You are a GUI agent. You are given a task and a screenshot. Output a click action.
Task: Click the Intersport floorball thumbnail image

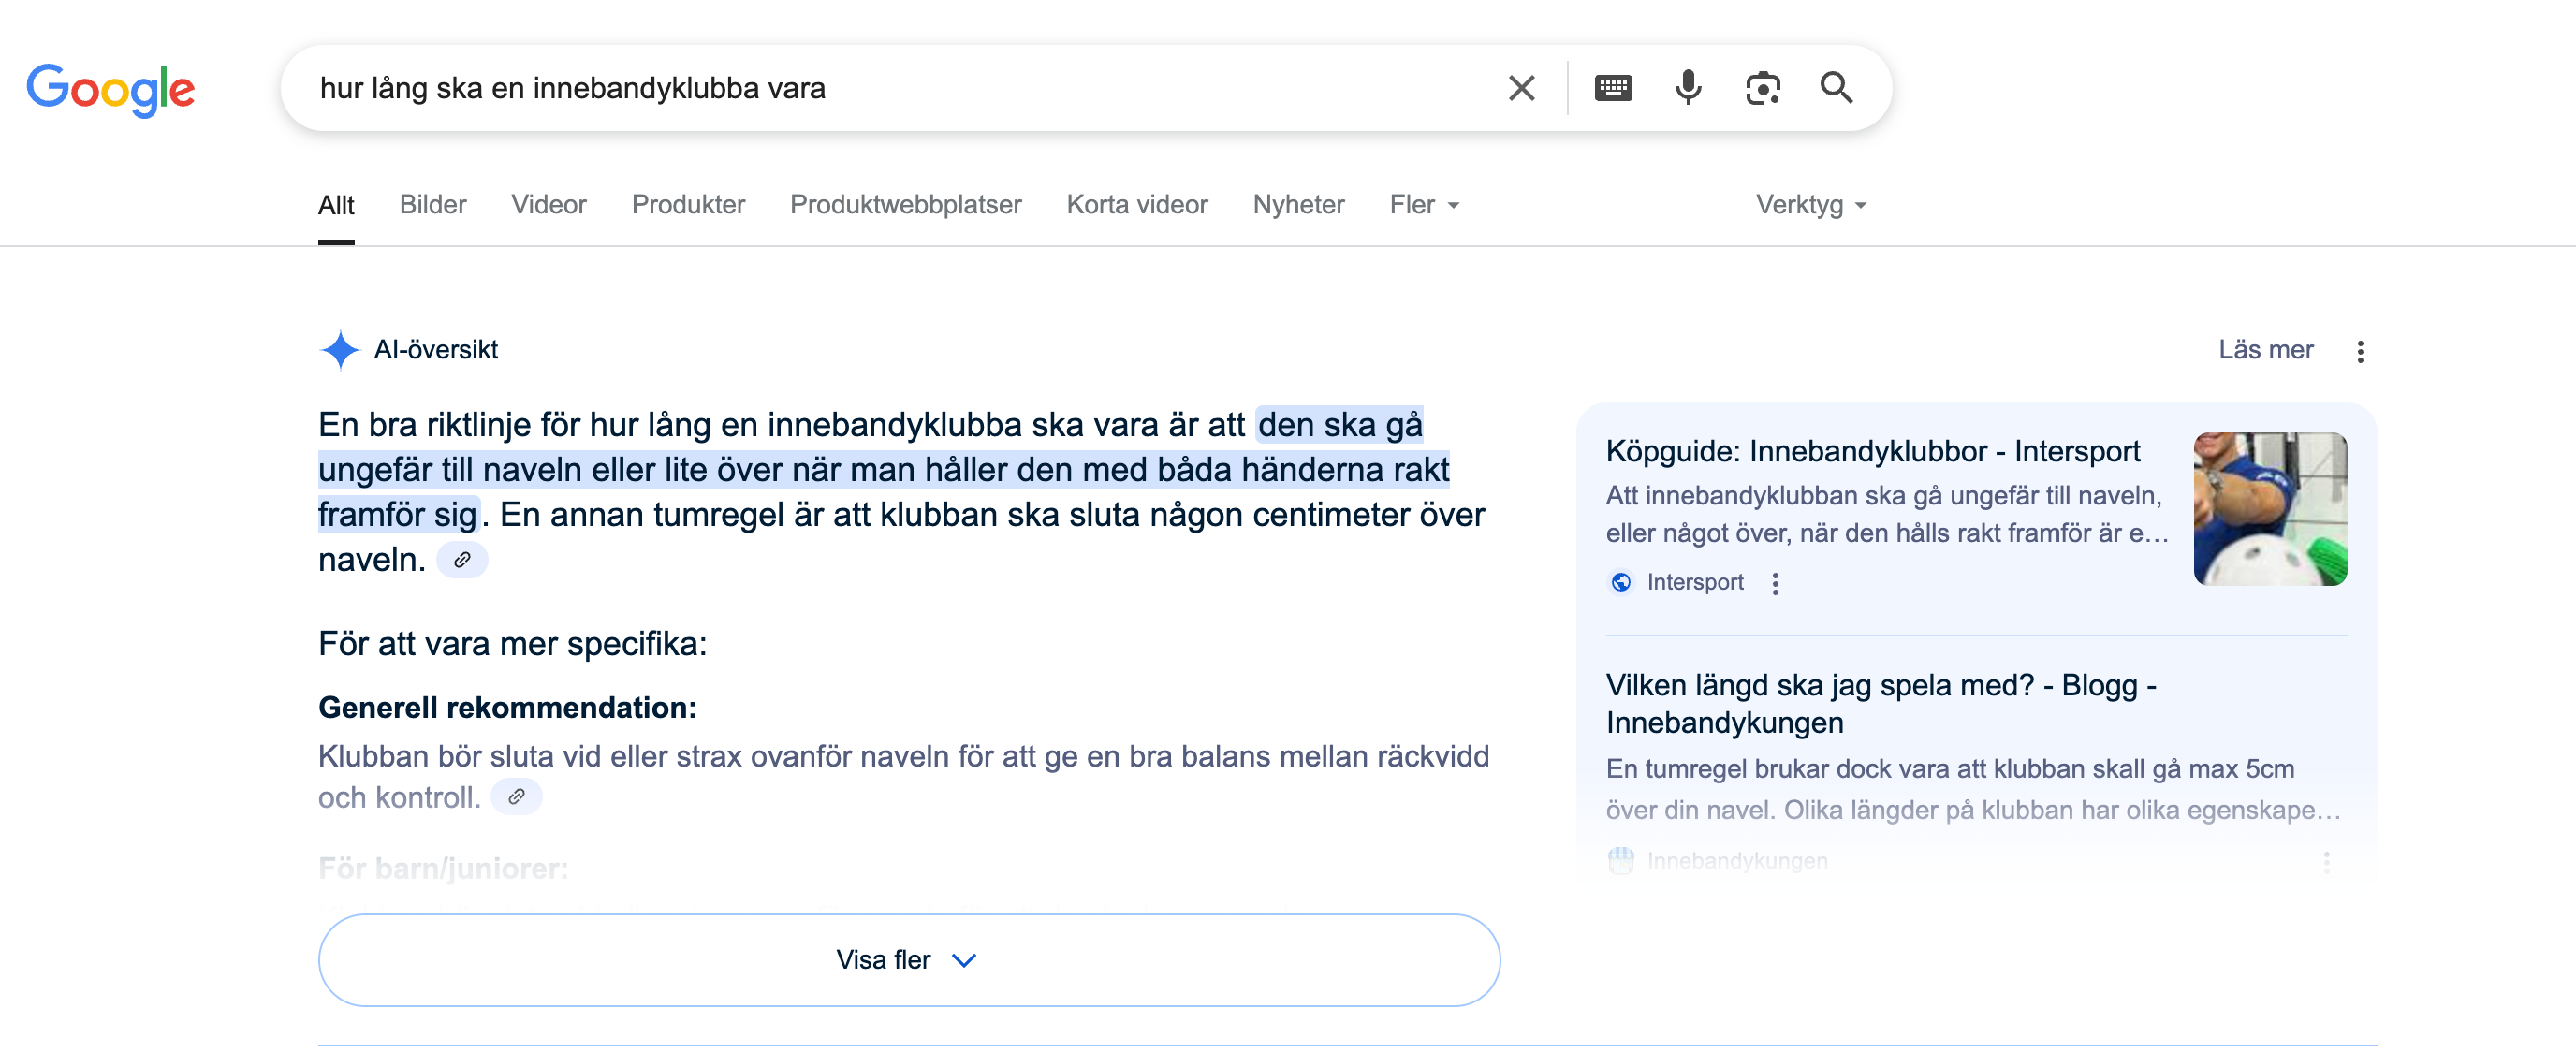point(2269,508)
